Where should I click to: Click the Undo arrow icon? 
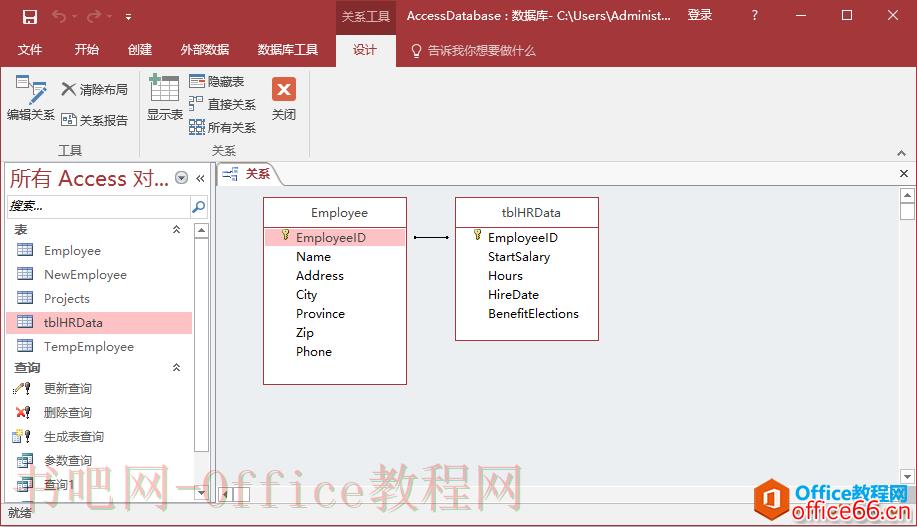click(59, 16)
